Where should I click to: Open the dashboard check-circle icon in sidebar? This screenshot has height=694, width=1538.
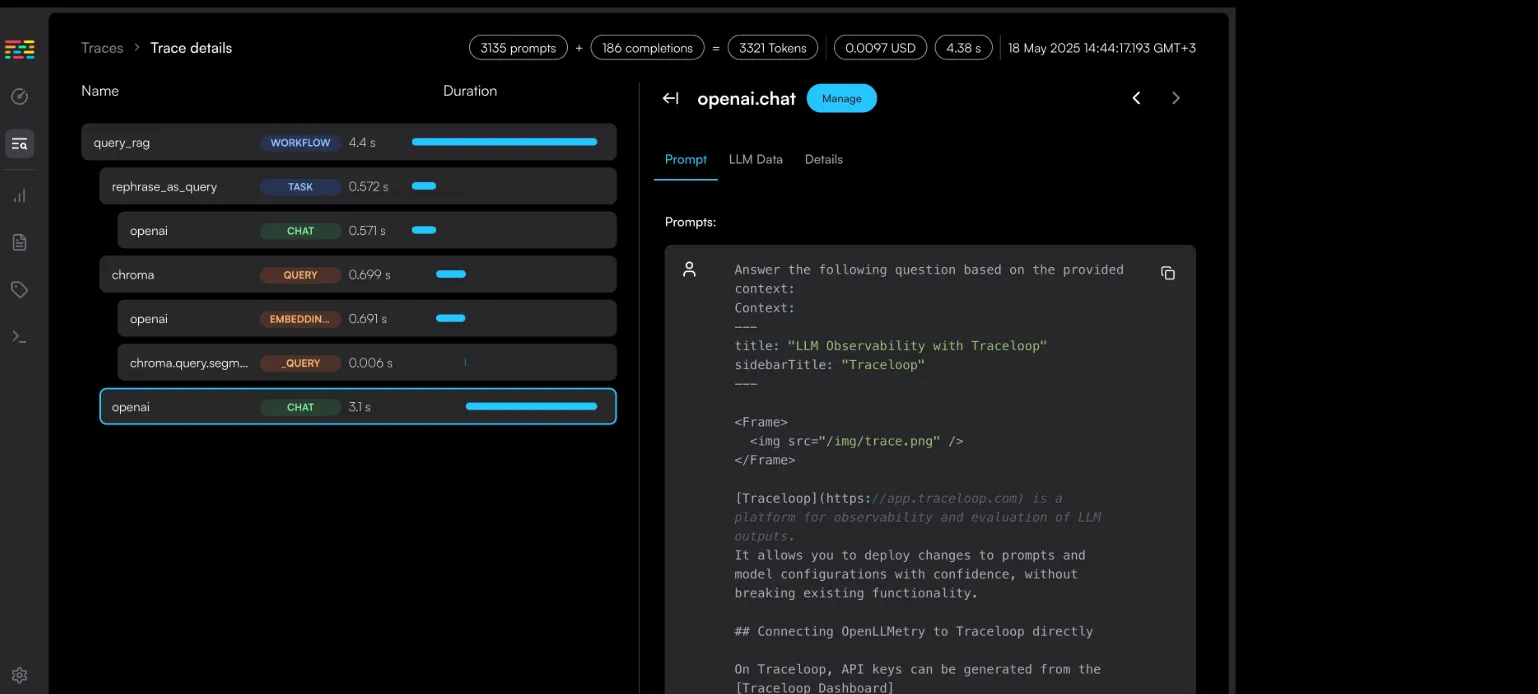click(19, 96)
